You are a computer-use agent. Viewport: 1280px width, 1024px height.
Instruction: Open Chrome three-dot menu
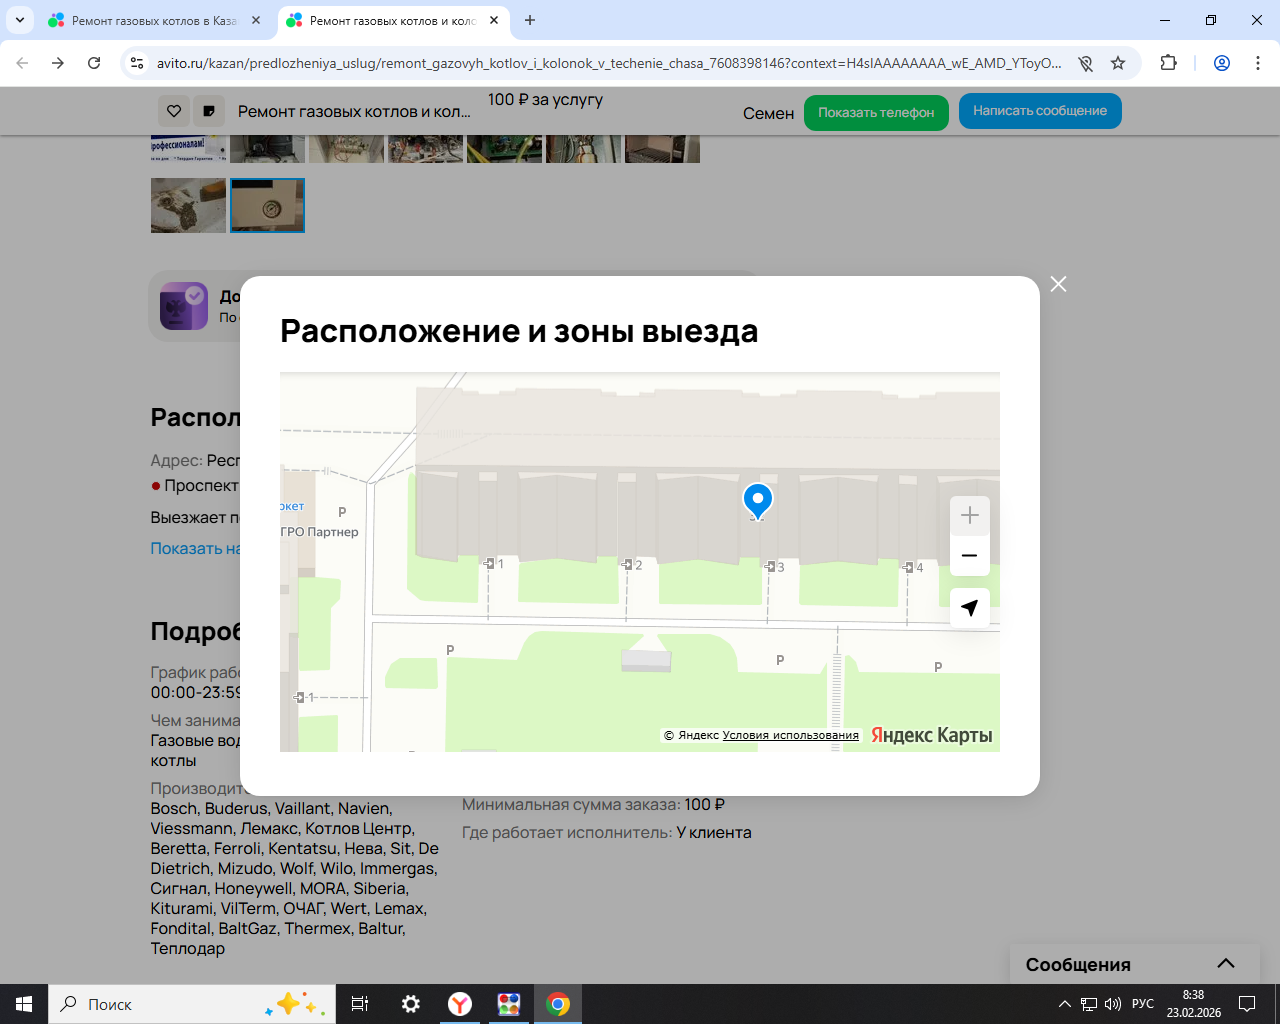pyautogui.click(x=1258, y=63)
